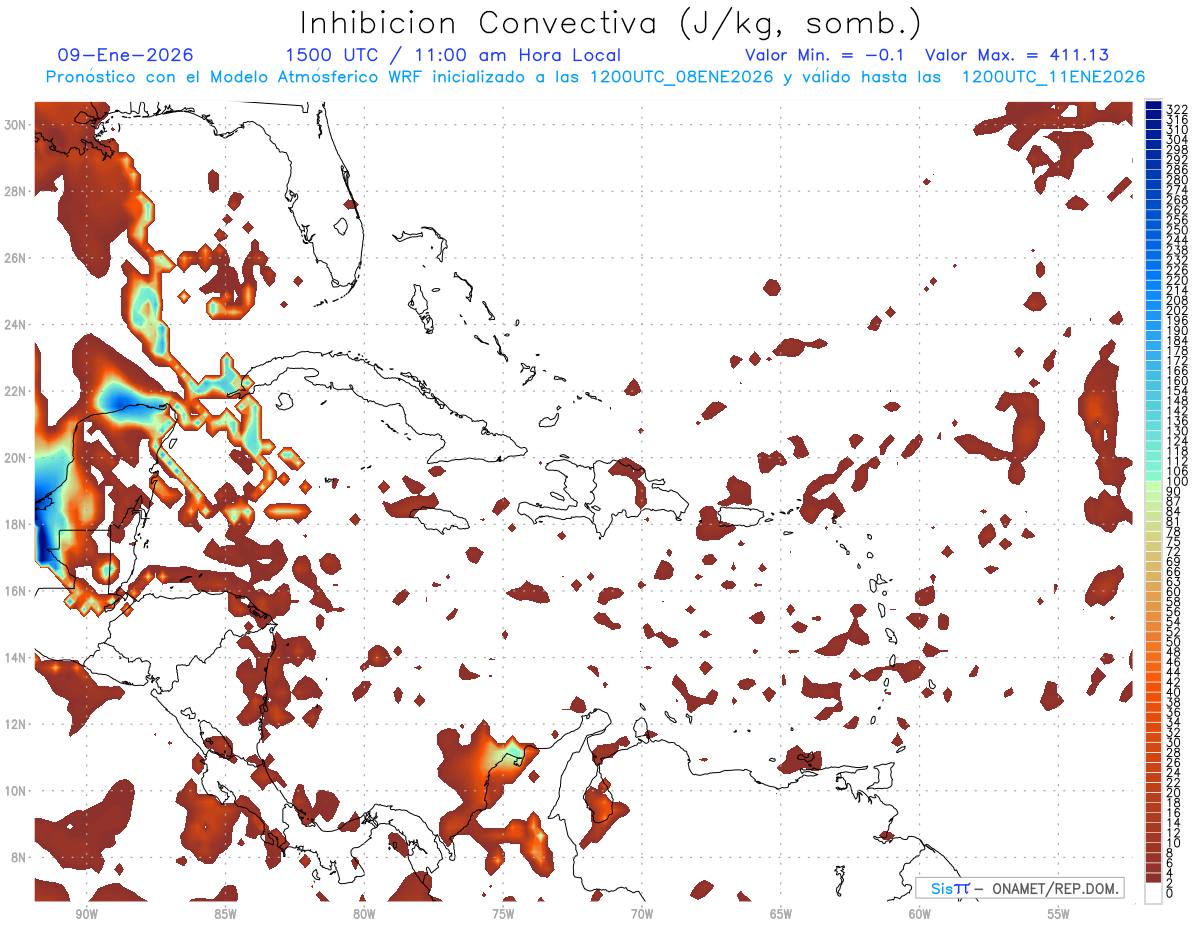
Task: Click the 30N latitude label
Action: (17, 124)
